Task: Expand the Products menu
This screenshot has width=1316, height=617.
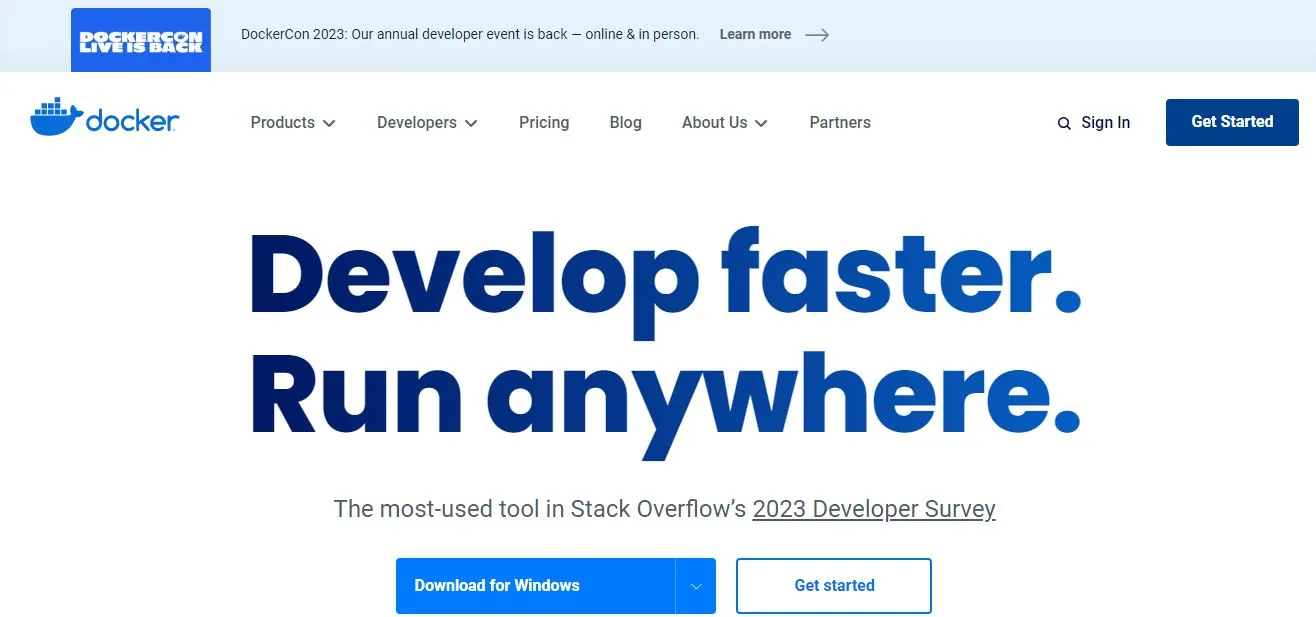Action: (x=293, y=122)
